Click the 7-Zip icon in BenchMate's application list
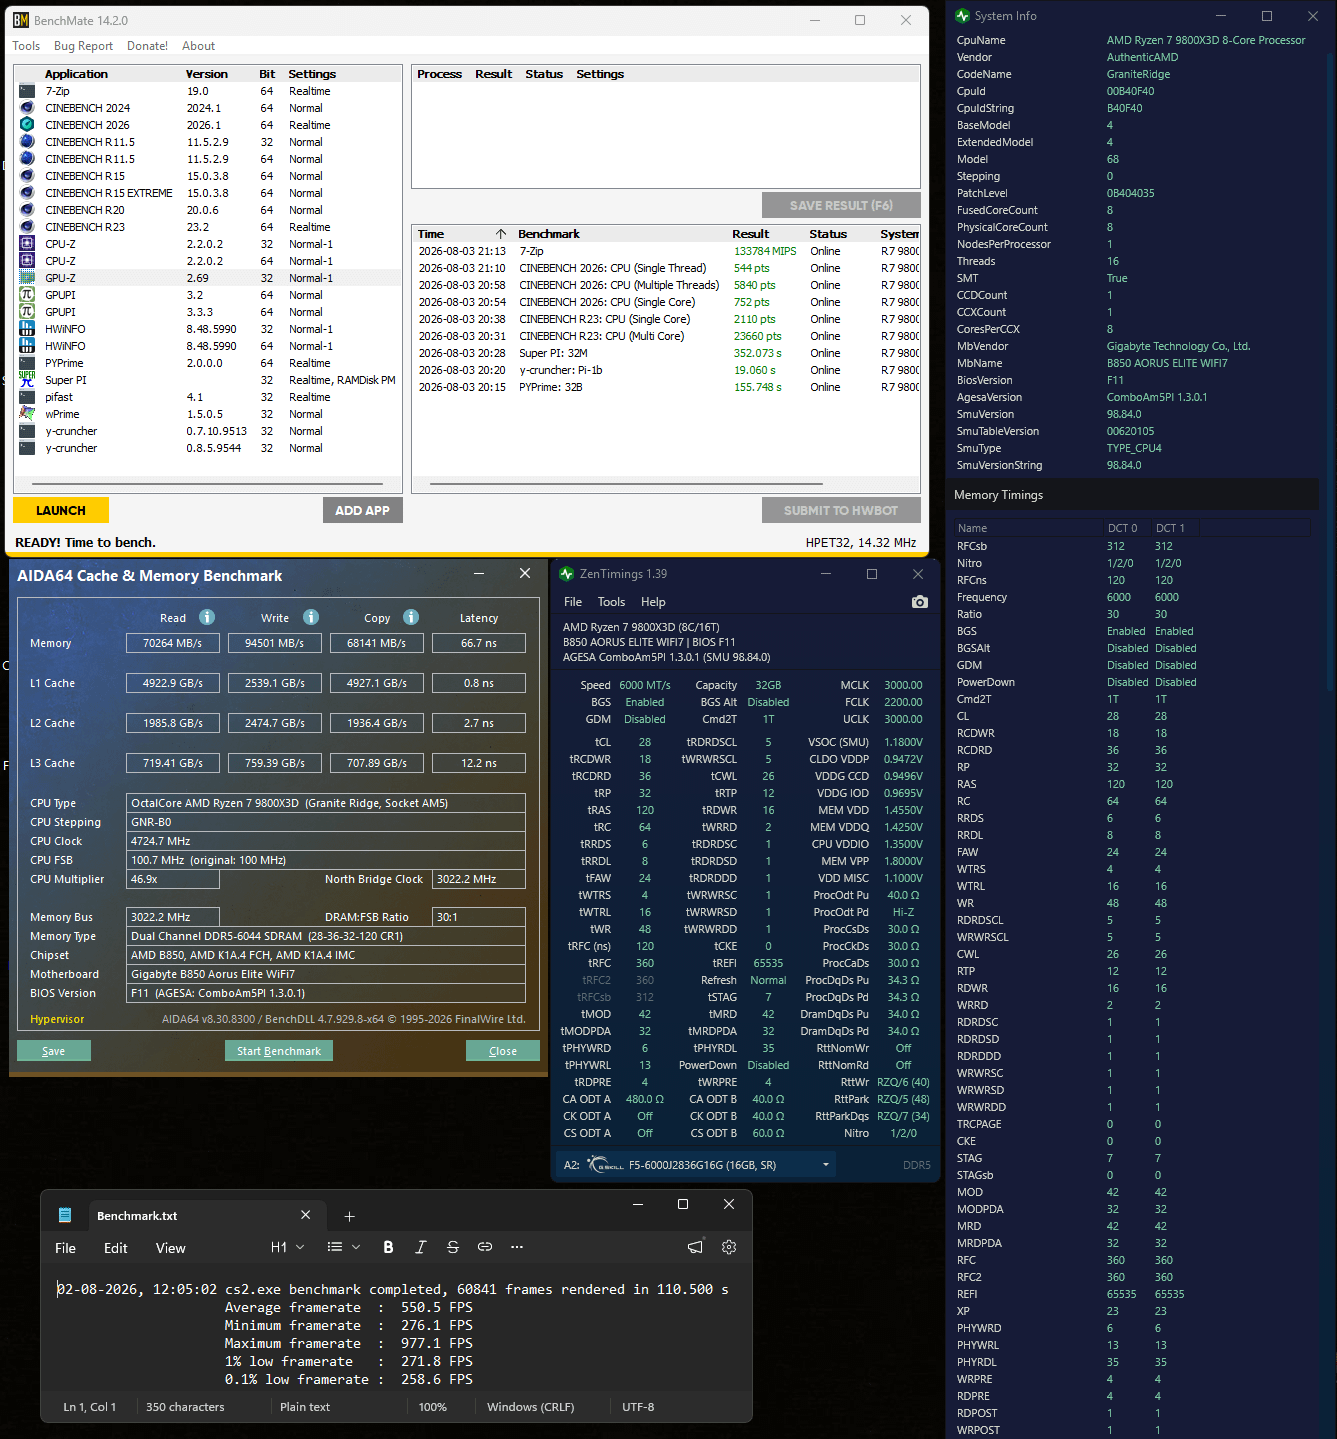This screenshot has width=1337, height=1439. 27,91
